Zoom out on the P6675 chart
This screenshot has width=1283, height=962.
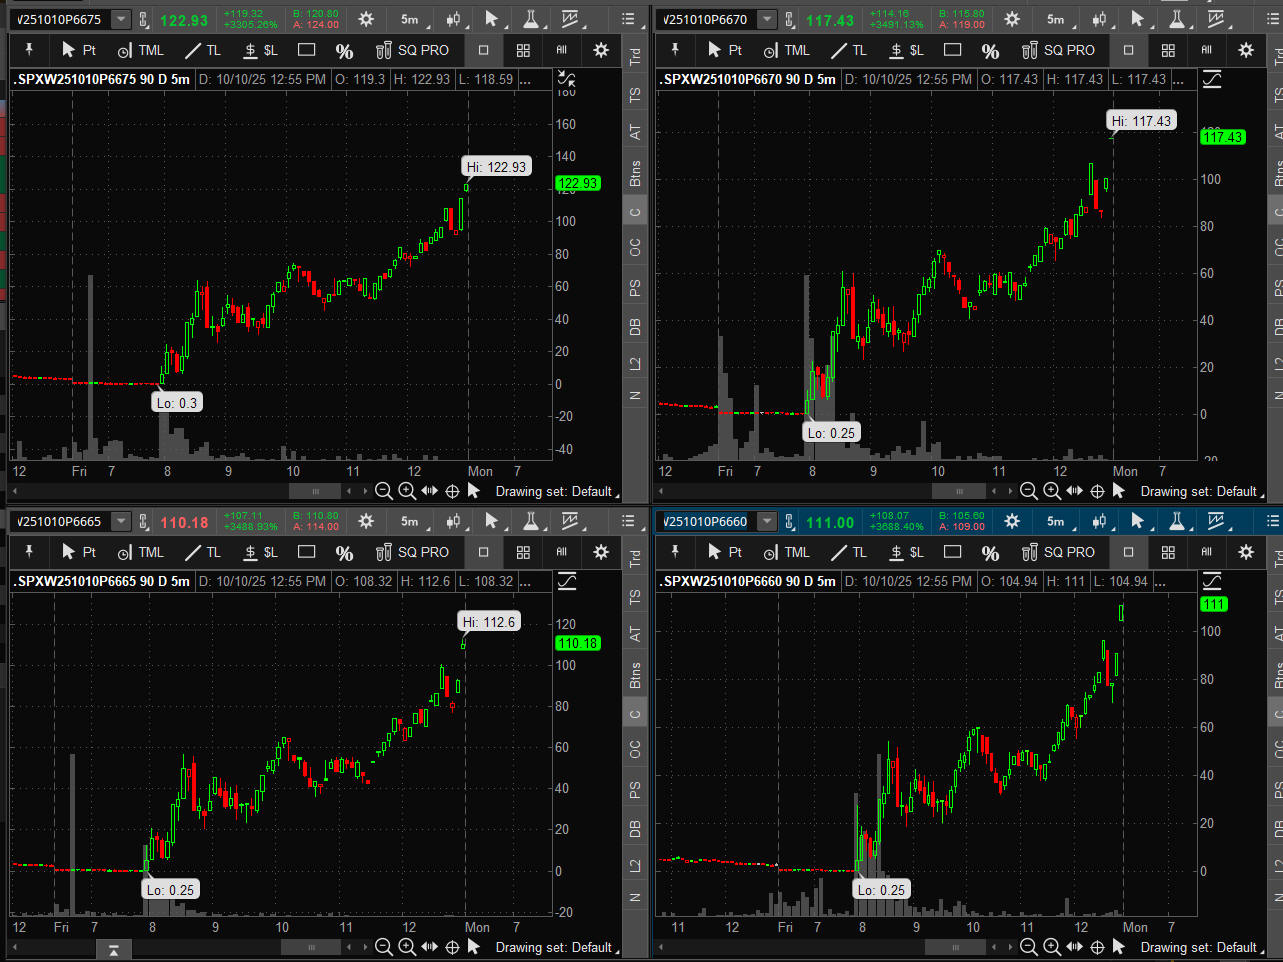click(x=383, y=491)
